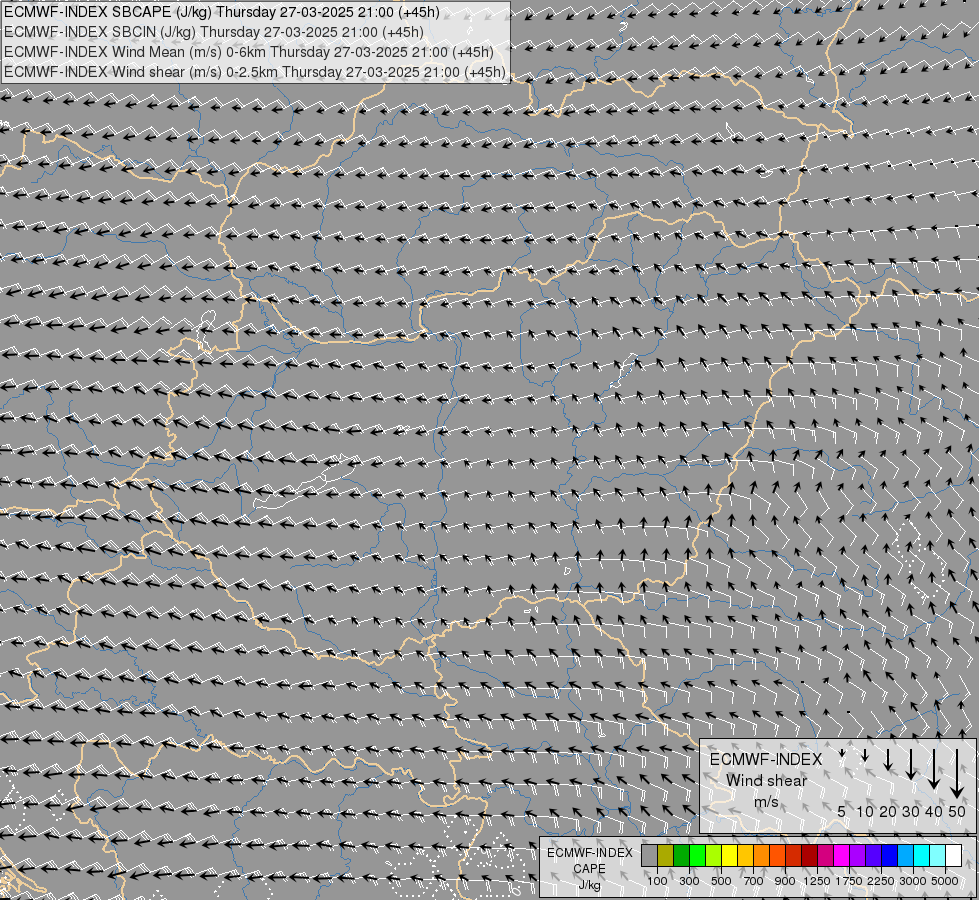Image resolution: width=979 pixels, height=900 pixels.
Task: Click the 30 m/s wind shear arrow
Action: (x=911, y=764)
